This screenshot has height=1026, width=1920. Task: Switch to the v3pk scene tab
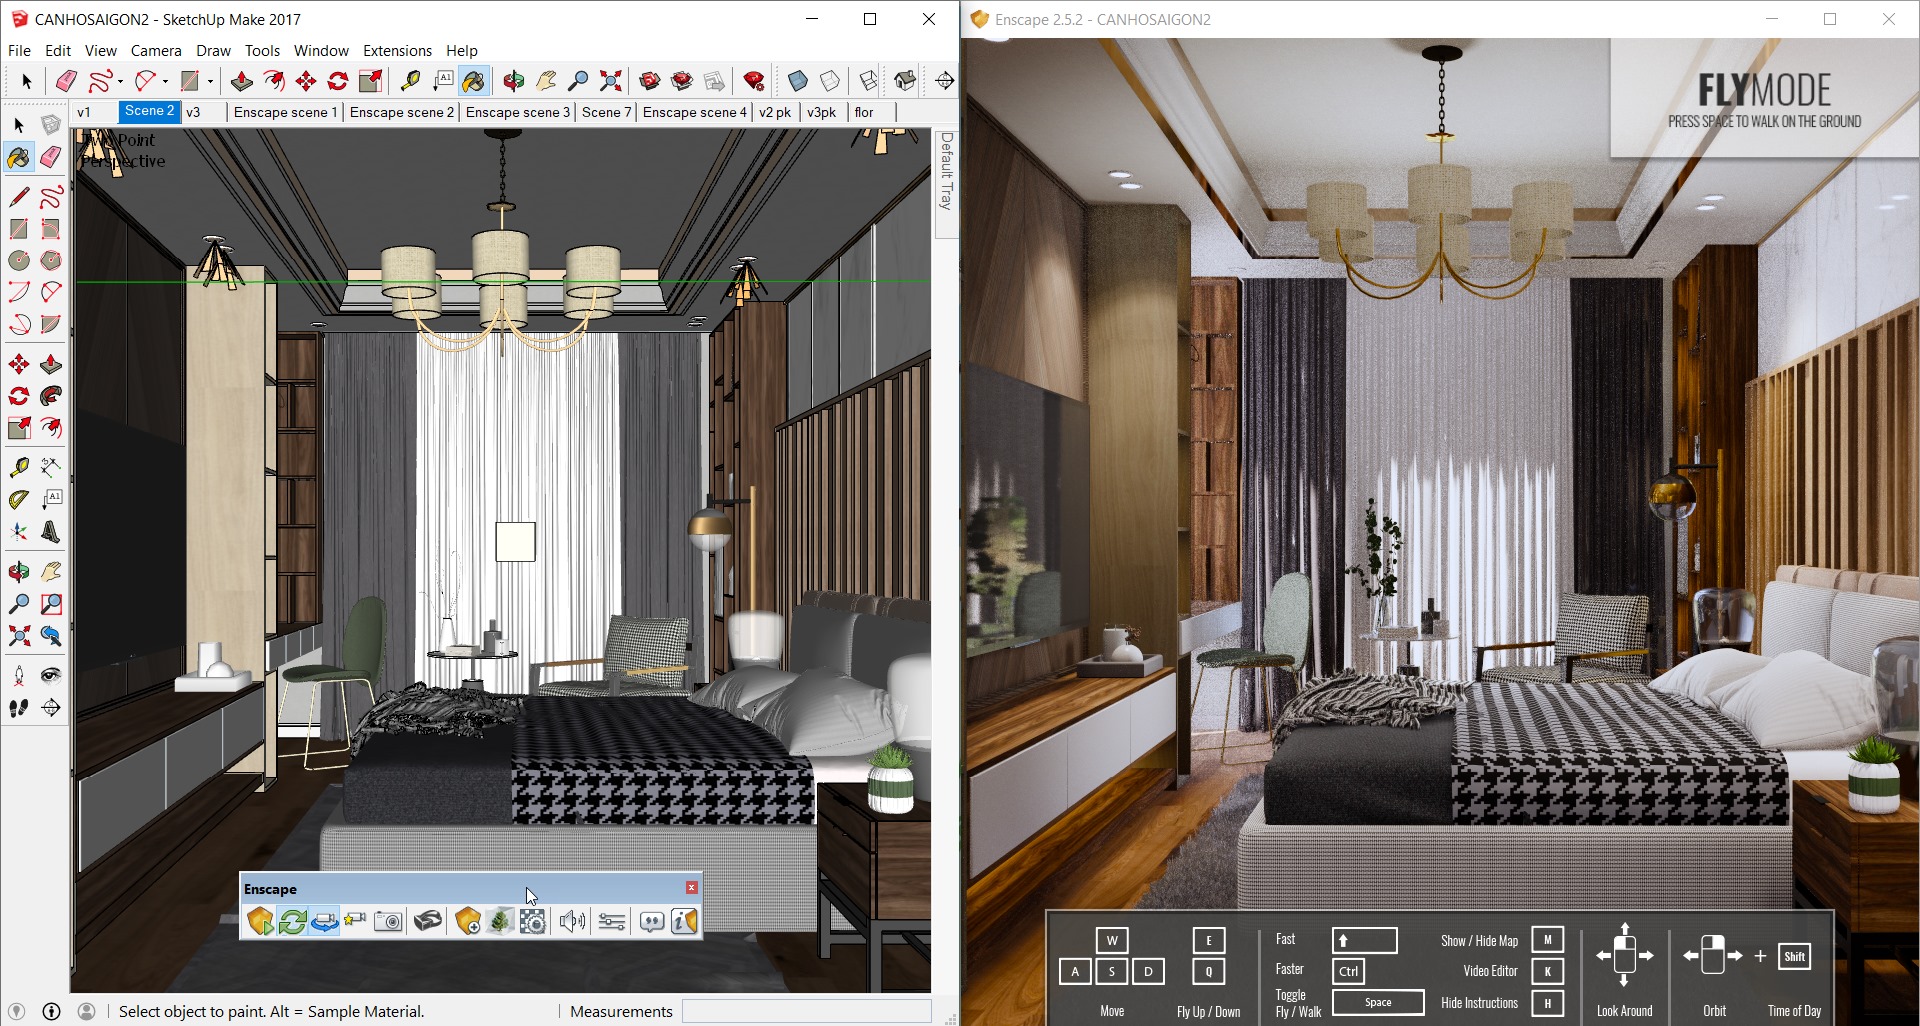[x=821, y=112]
